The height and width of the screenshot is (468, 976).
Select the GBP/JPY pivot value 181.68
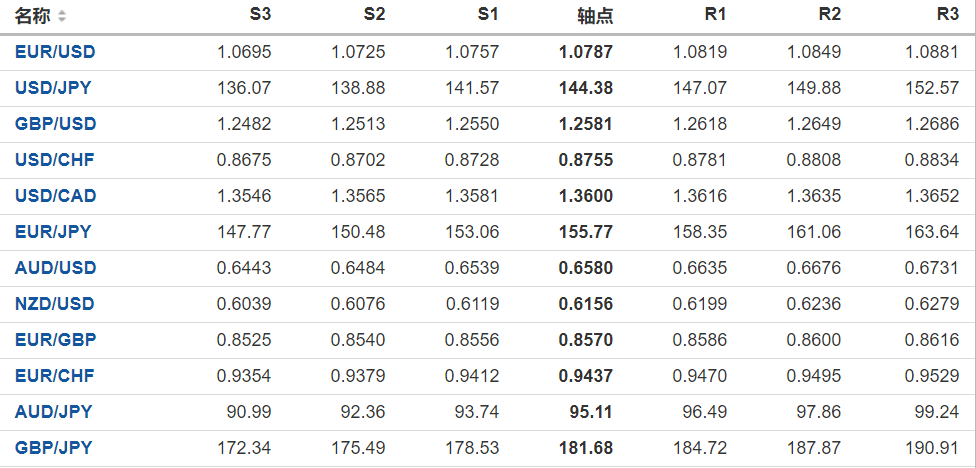pos(588,448)
